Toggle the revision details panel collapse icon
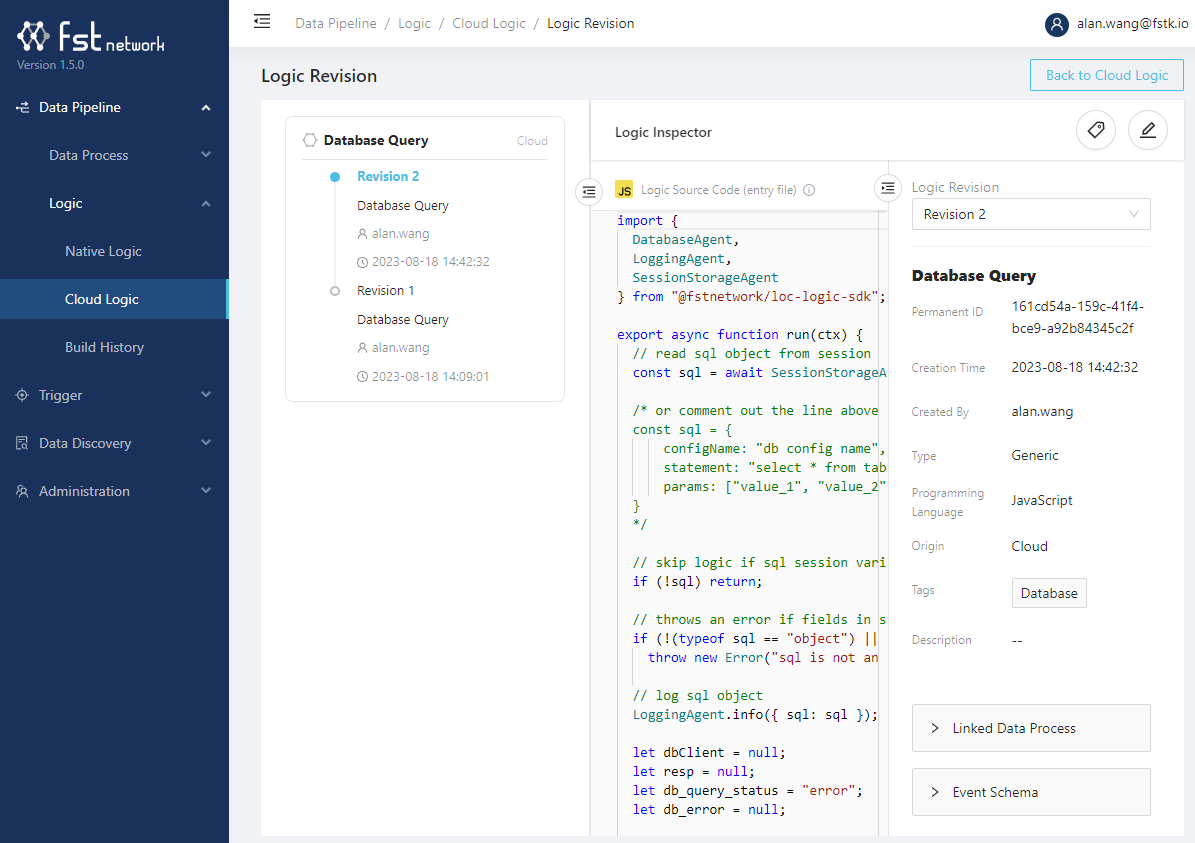 (x=887, y=188)
